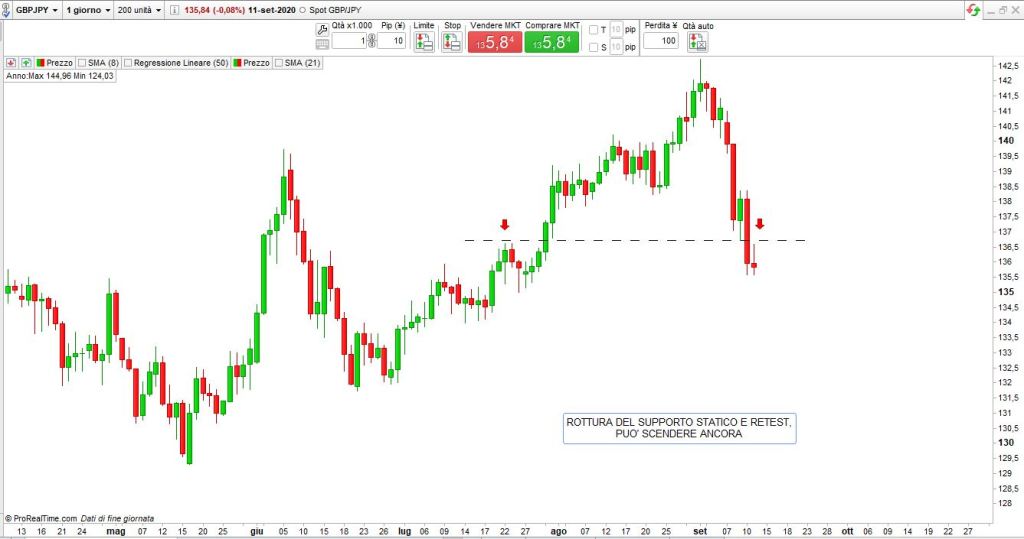This screenshot has height=539, width=1024.
Task: Click the keyboard icon under the wrench
Action: (322, 44)
